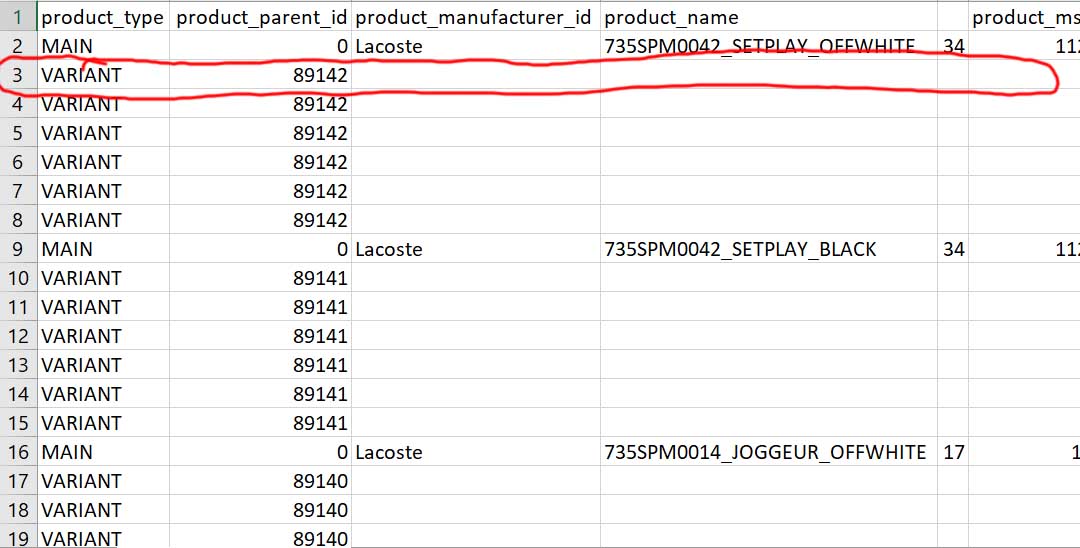Select row header 14
The width and height of the screenshot is (1080, 548).
tap(18, 394)
